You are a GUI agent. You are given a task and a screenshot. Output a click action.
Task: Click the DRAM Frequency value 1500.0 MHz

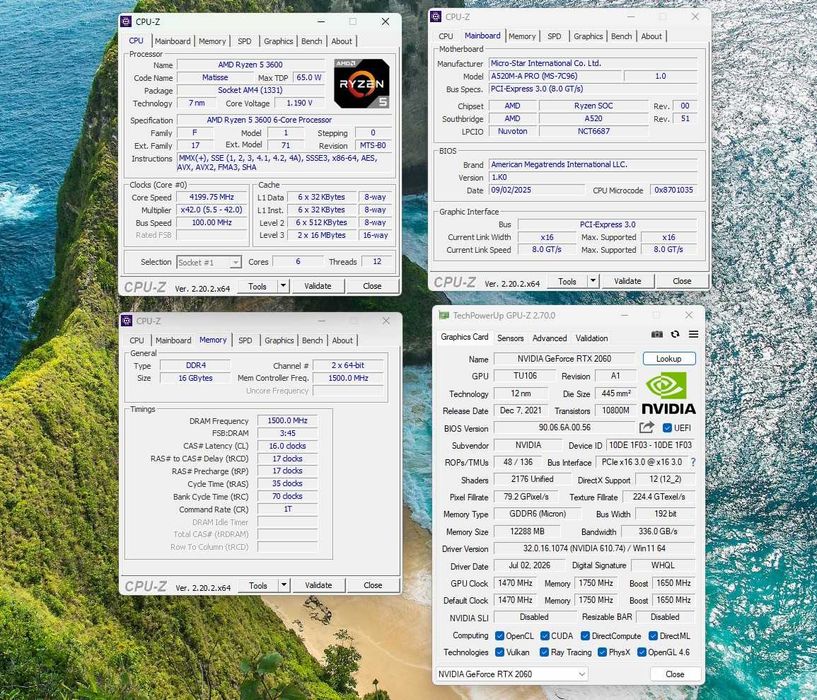tap(288, 420)
